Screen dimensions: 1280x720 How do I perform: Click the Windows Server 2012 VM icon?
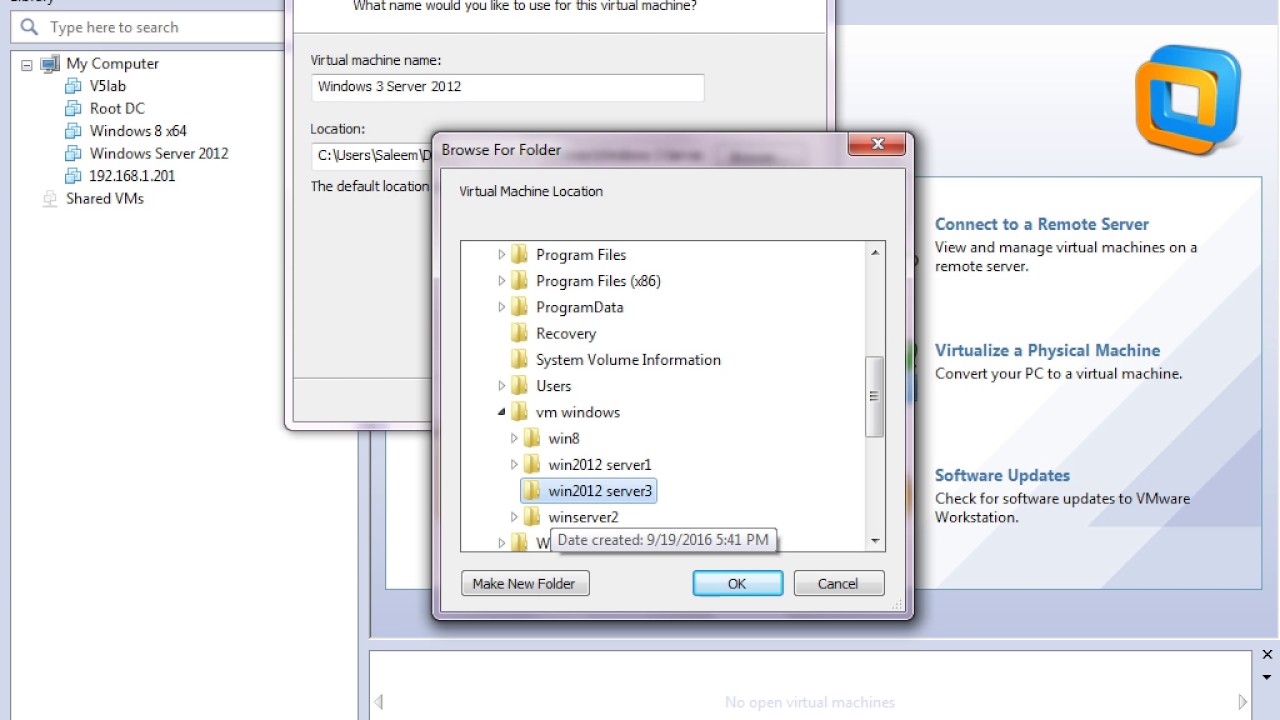click(73, 153)
